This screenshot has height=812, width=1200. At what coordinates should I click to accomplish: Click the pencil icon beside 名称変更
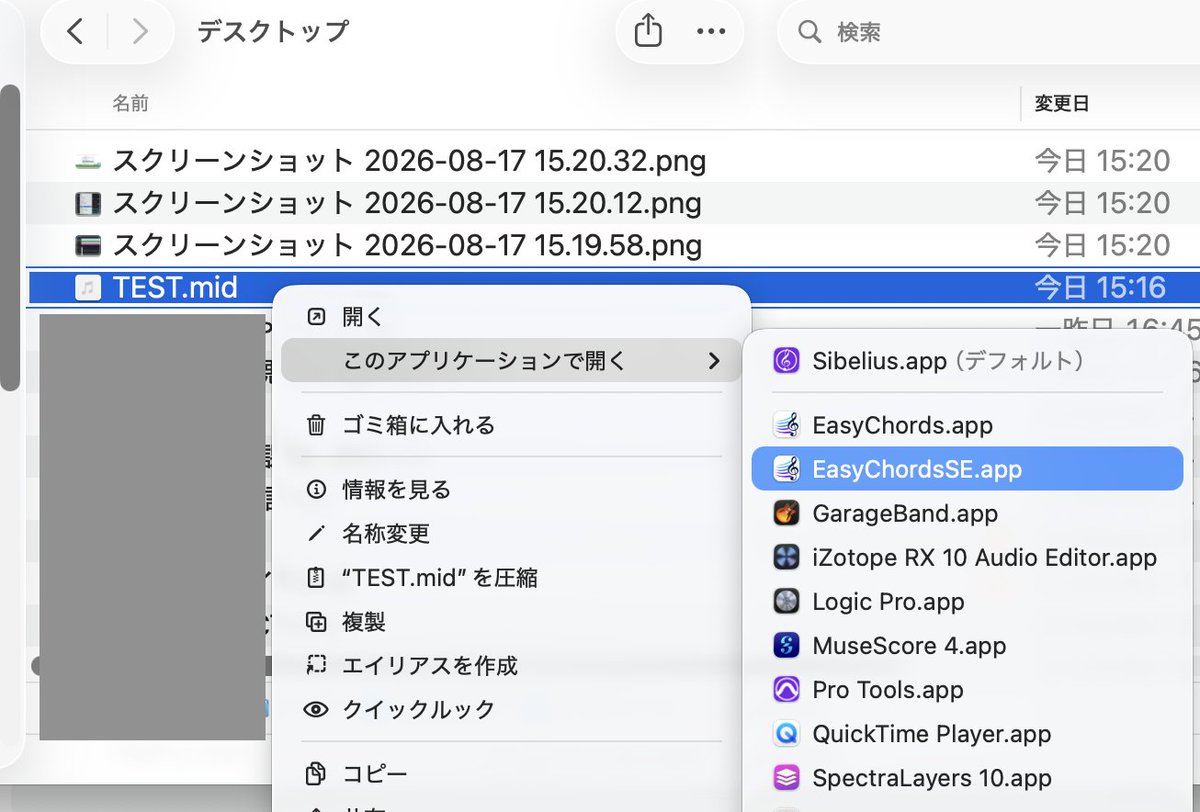316,533
